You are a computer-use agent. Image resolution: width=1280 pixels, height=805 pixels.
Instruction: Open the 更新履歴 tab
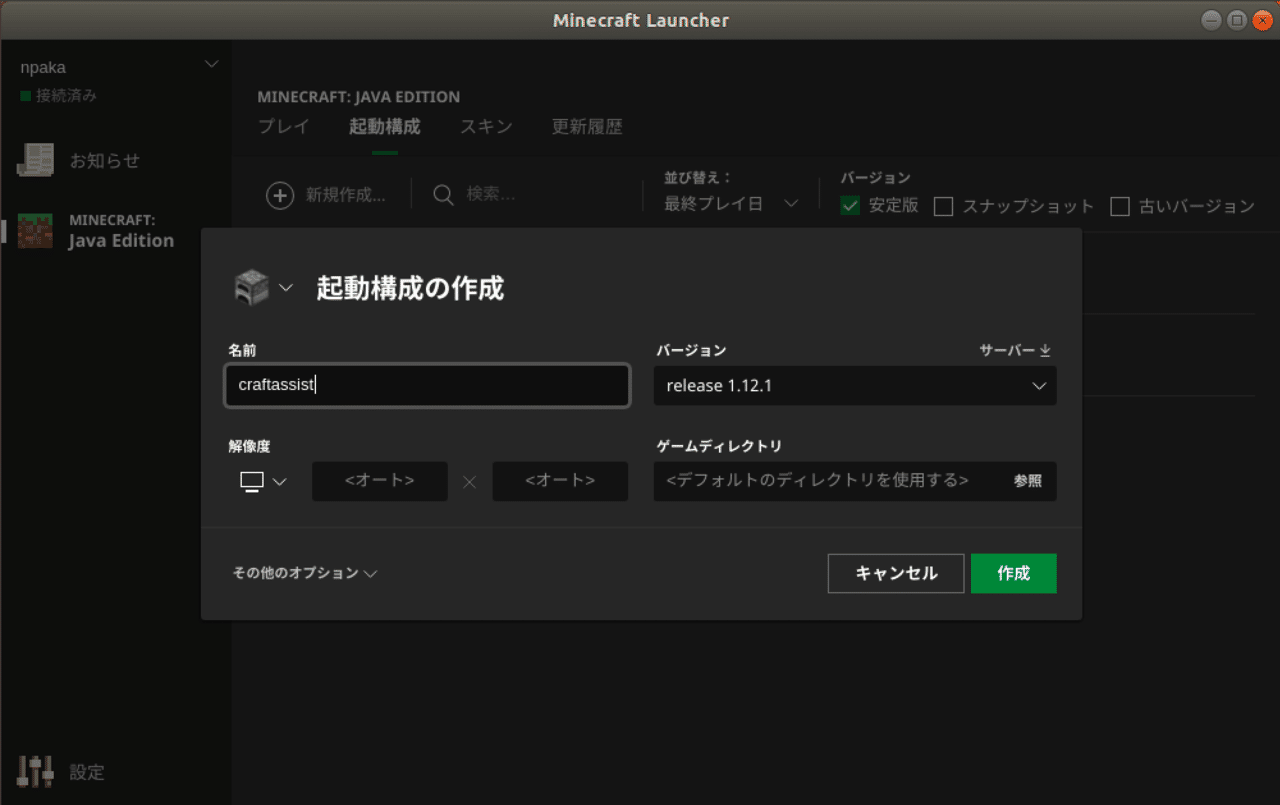586,126
